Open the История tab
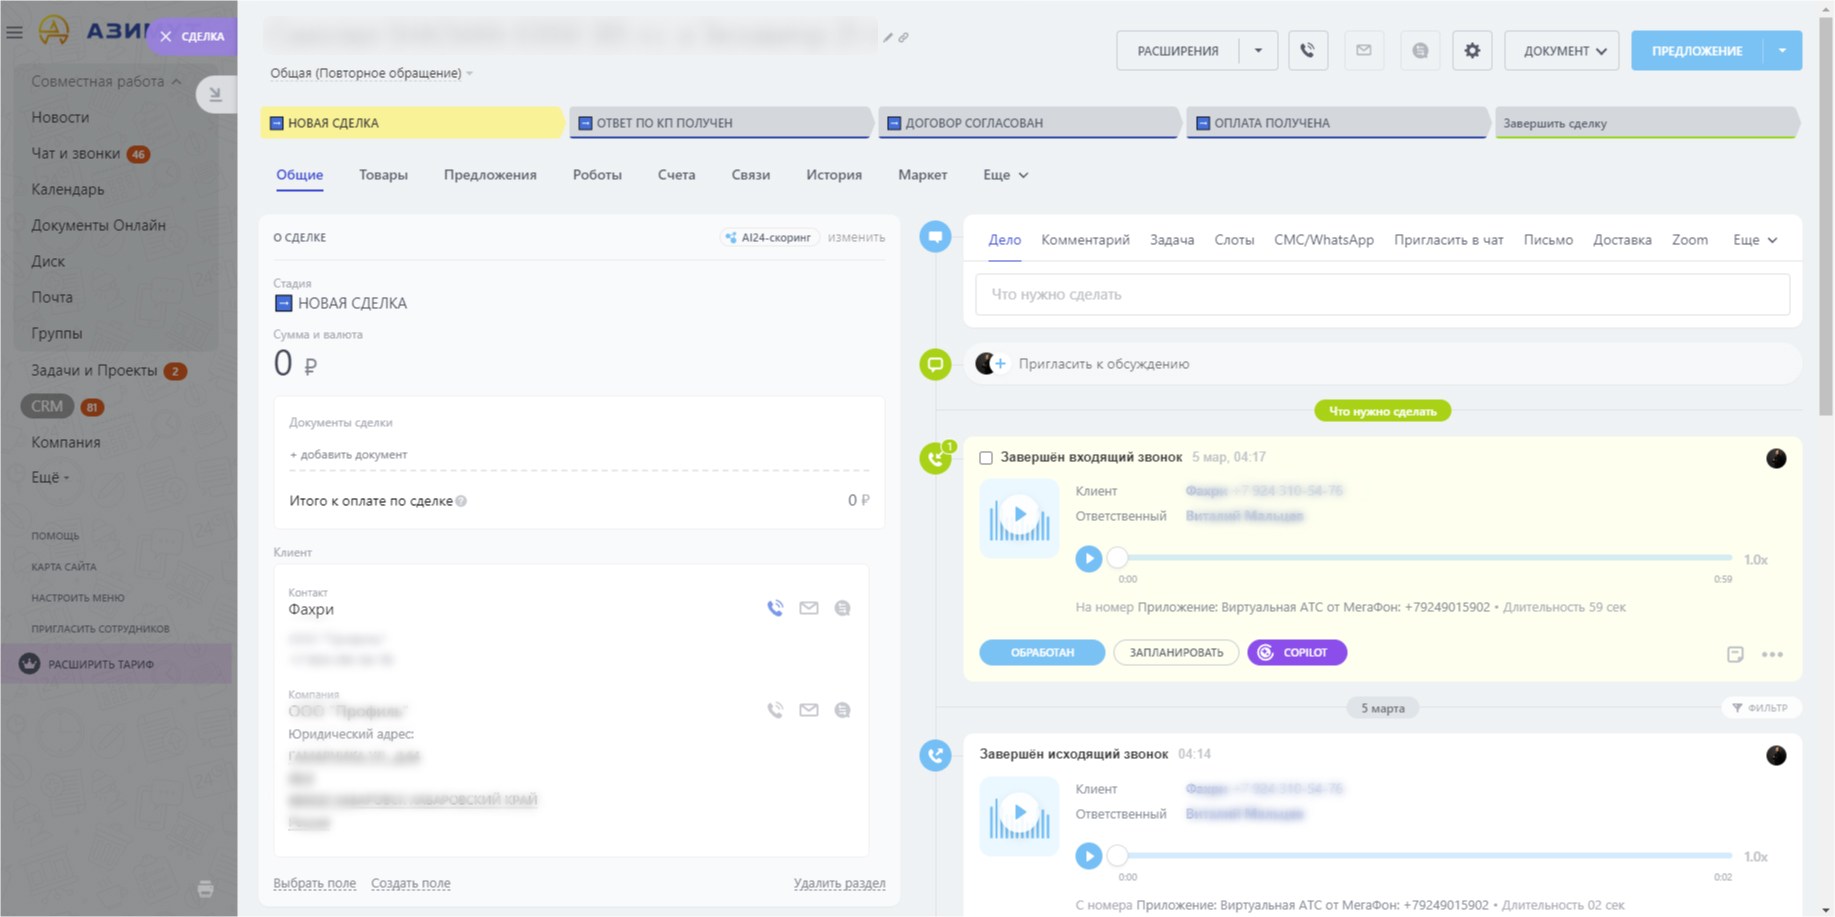 (x=834, y=175)
